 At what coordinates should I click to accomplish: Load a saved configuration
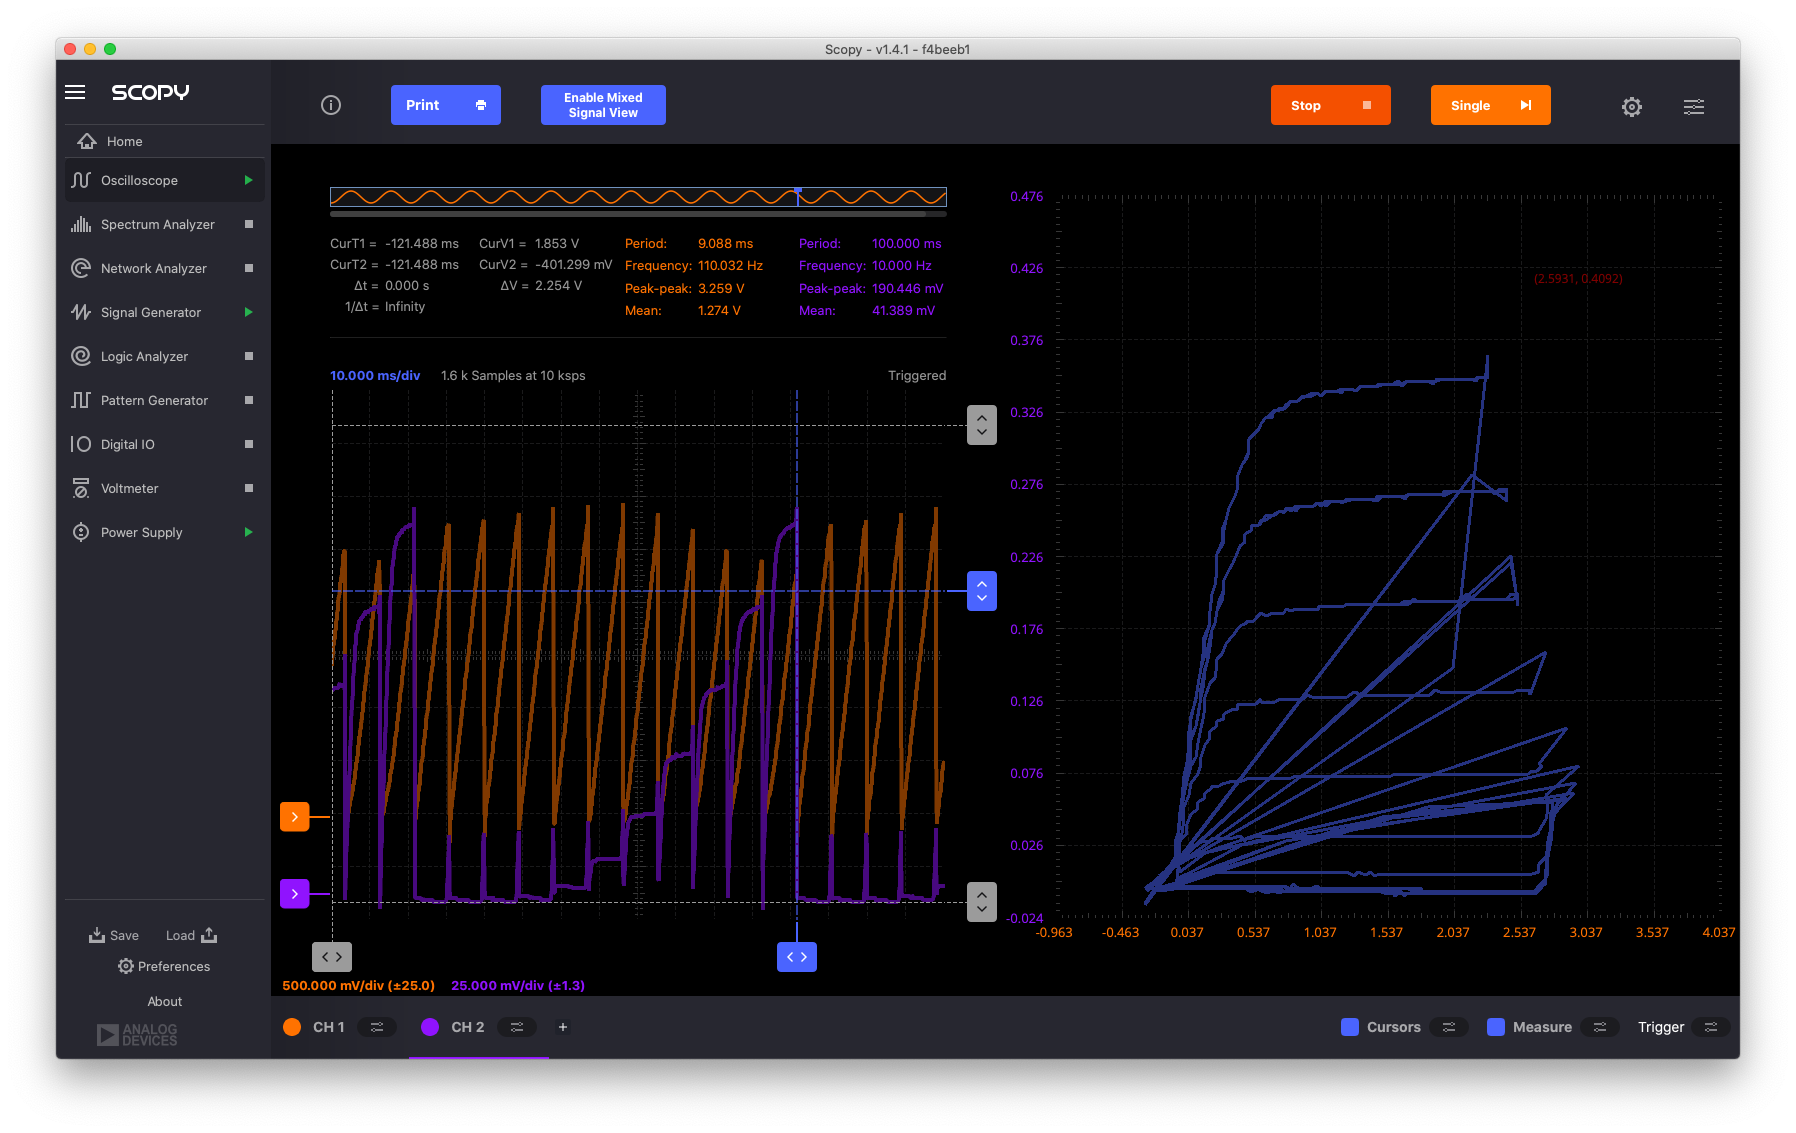click(191, 935)
